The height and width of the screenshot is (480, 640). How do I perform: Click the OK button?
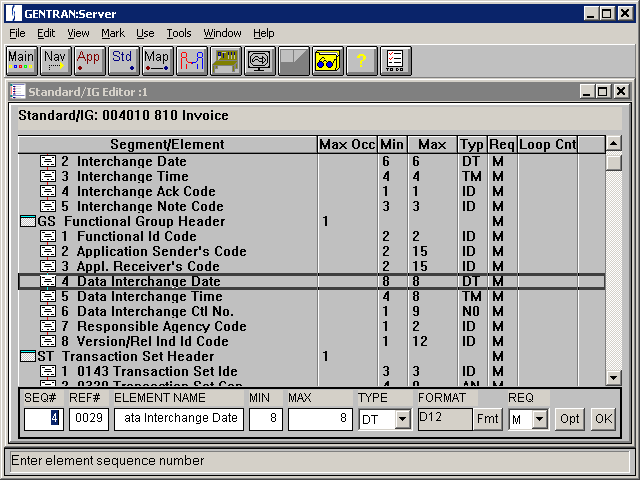(x=604, y=419)
